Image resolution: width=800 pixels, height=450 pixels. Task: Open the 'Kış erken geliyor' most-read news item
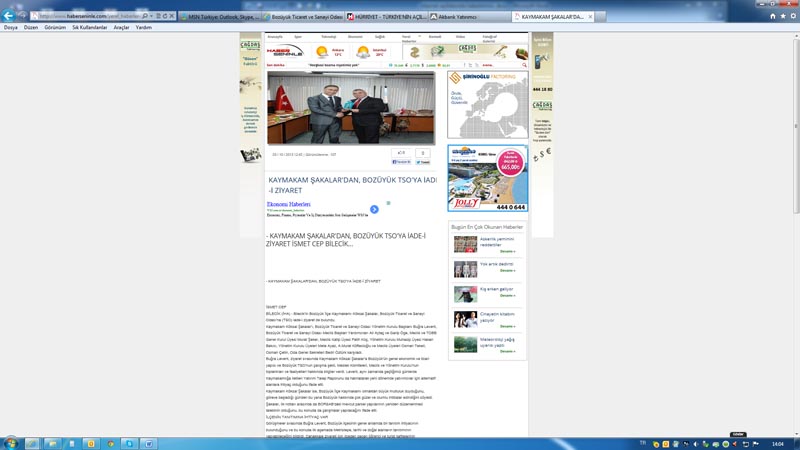pyautogui.click(x=487, y=294)
